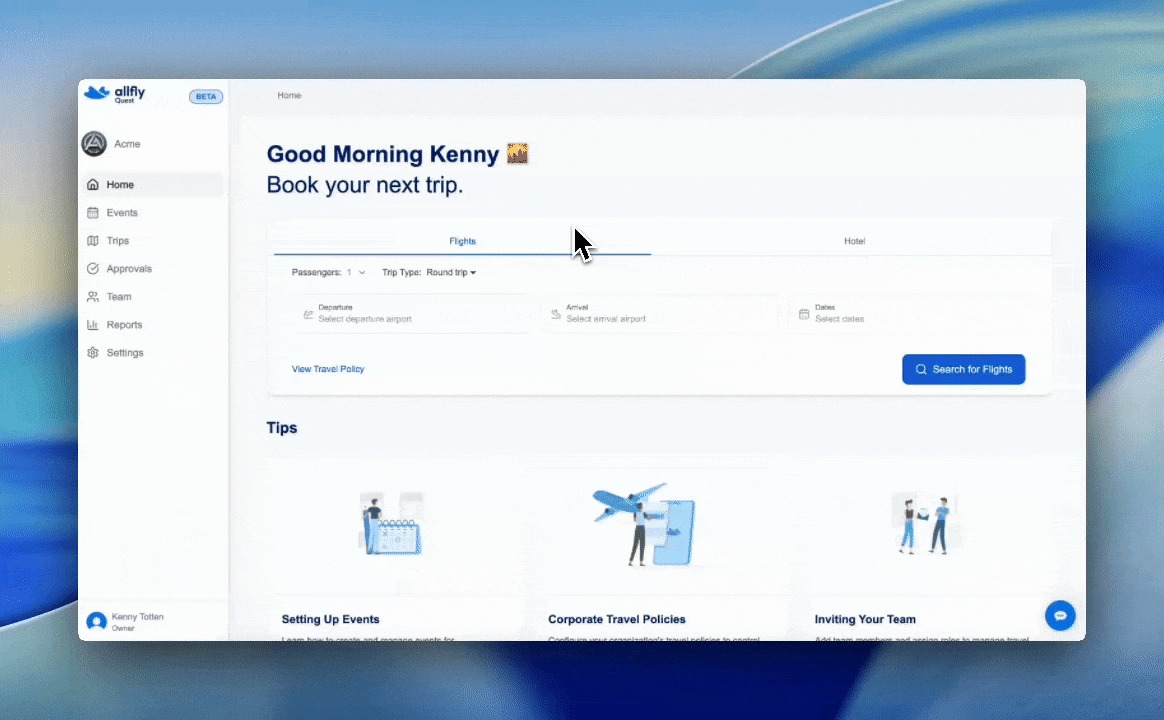Open the Setting Up Events tip illustration
Screen dimensions: 1164x720
click(391, 523)
